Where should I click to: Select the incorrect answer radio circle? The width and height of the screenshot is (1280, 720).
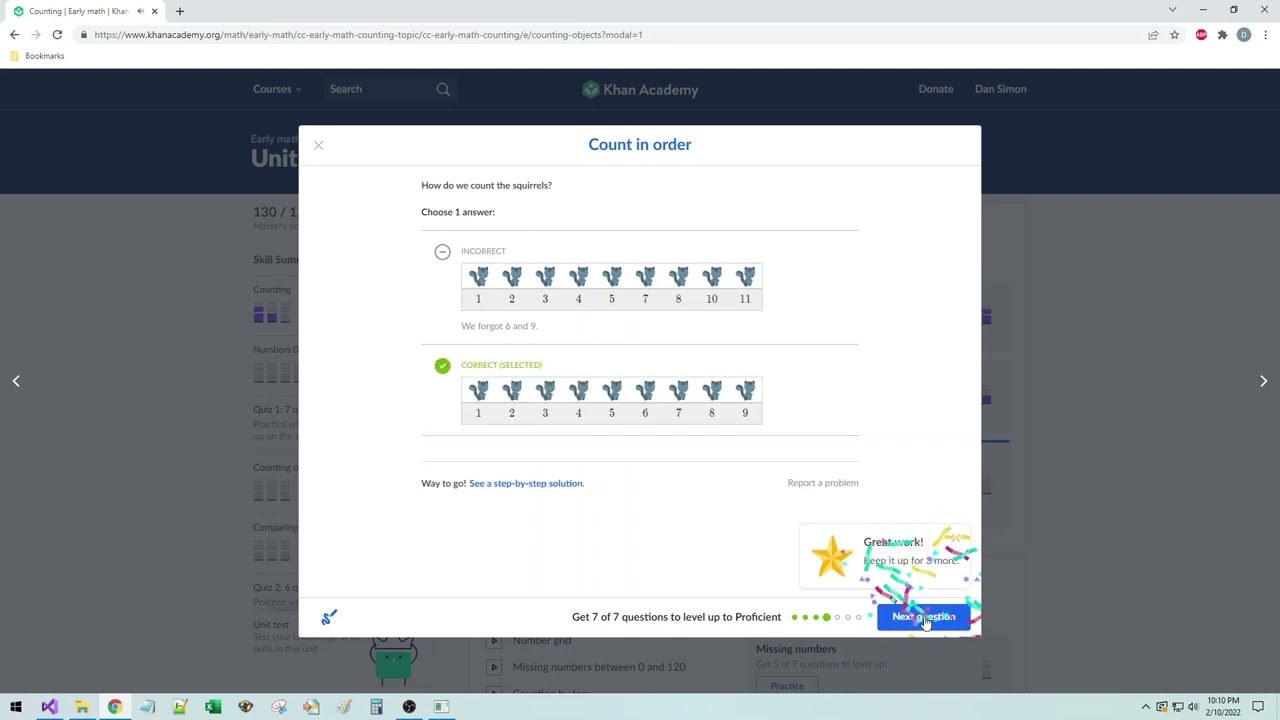point(442,252)
